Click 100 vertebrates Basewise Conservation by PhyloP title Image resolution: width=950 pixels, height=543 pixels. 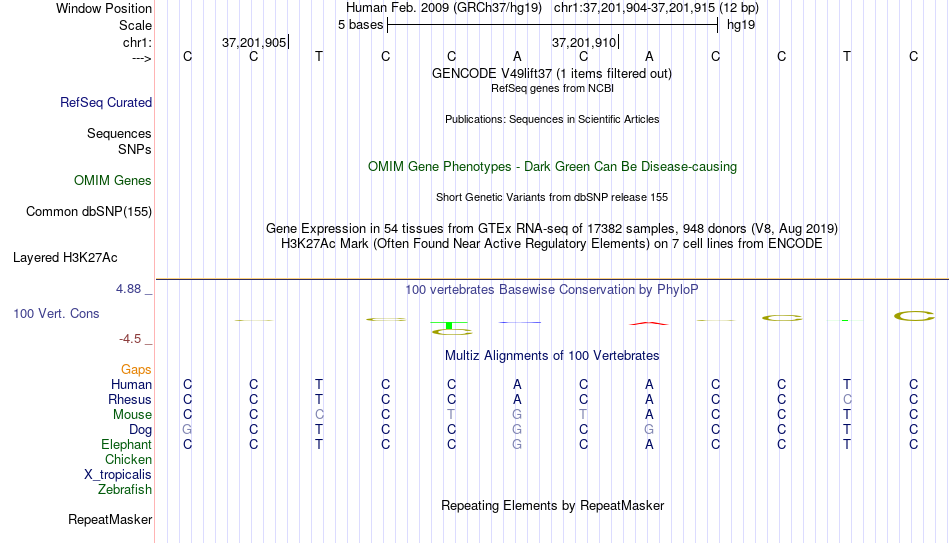point(552,290)
